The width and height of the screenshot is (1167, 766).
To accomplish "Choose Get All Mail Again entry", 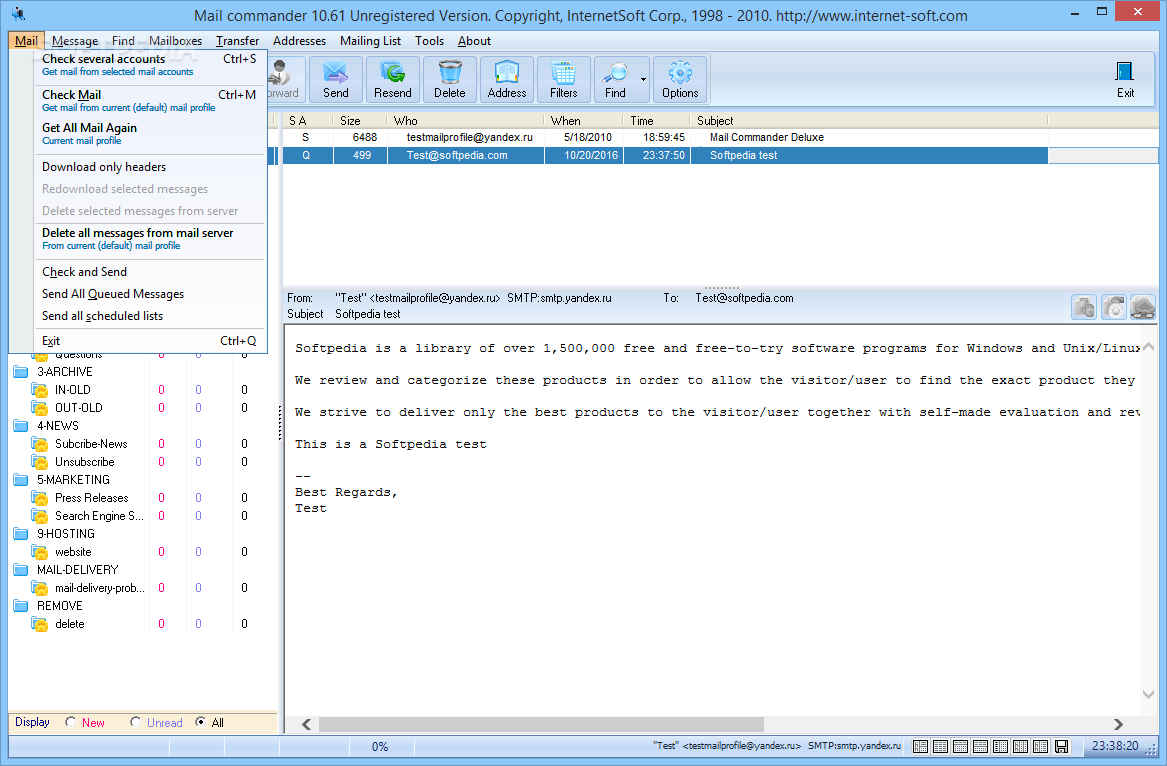I will click(x=149, y=134).
